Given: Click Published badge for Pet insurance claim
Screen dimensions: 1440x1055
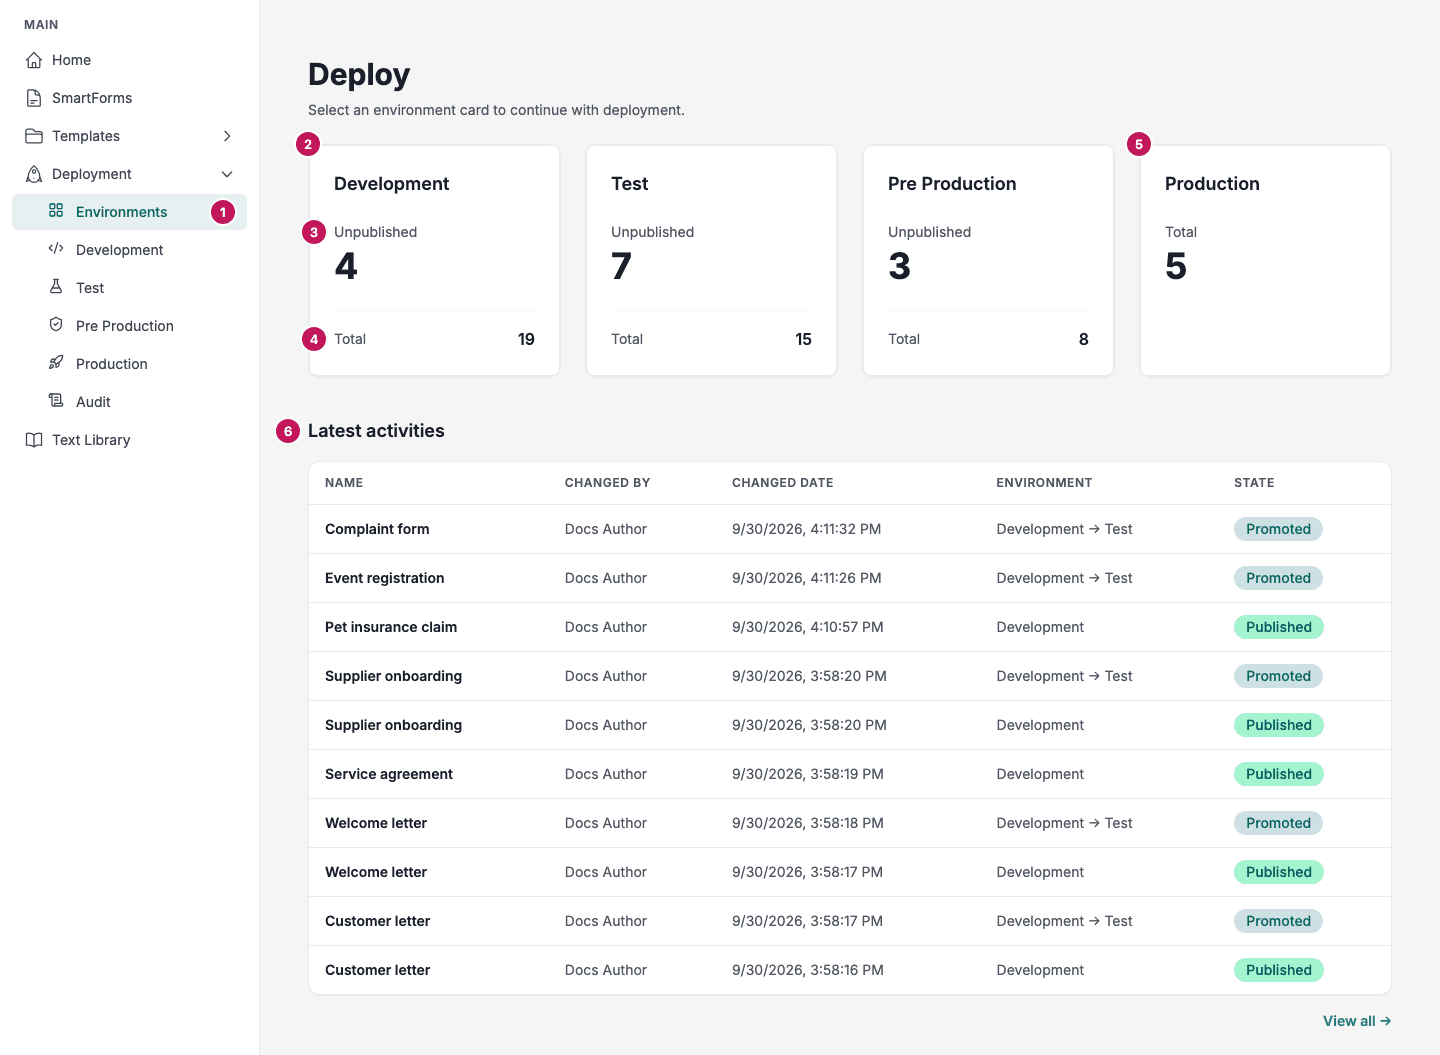Looking at the screenshot, I should coord(1278,627).
